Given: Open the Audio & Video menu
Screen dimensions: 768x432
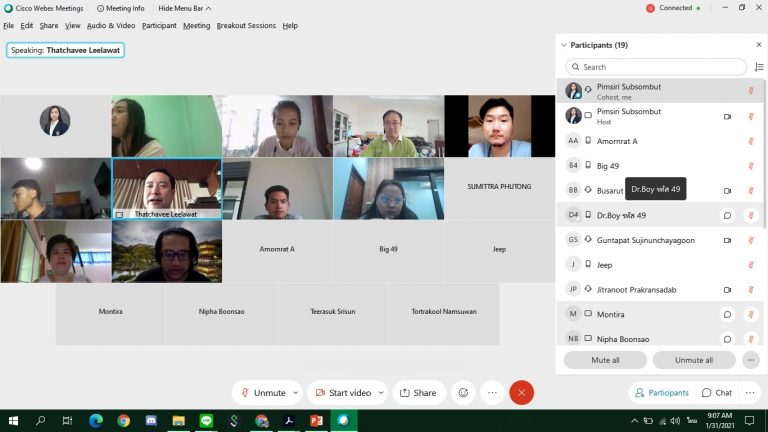Looking at the screenshot, I should 111,26.
